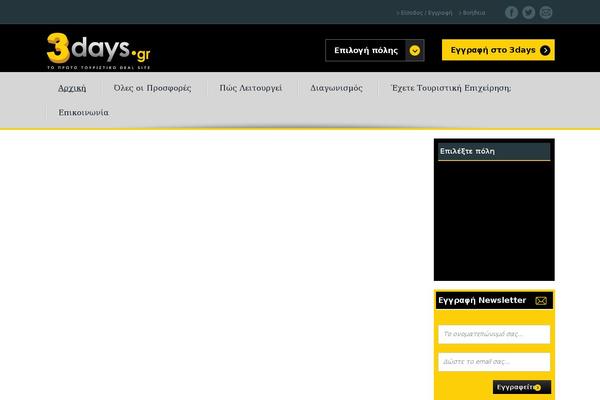Click the 3days.gr logo

tap(99, 51)
